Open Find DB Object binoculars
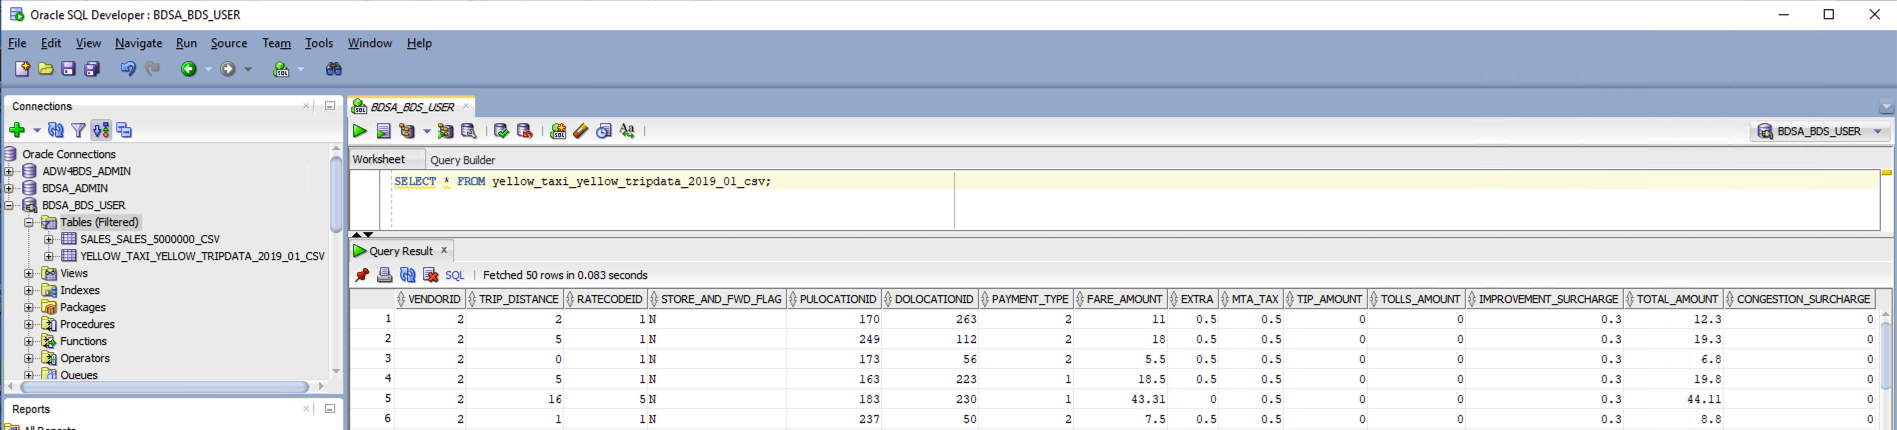This screenshot has height=430, width=1897. coord(333,69)
